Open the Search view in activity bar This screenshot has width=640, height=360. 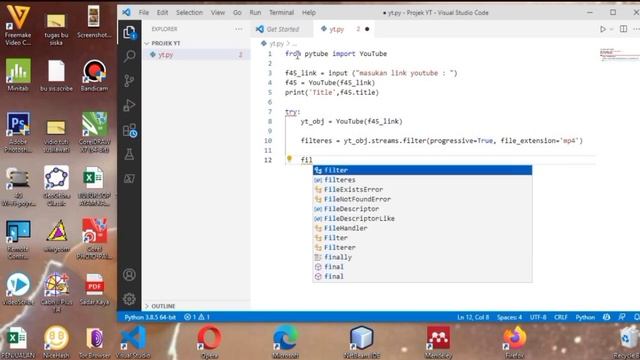pyautogui.click(x=129, y=56)
